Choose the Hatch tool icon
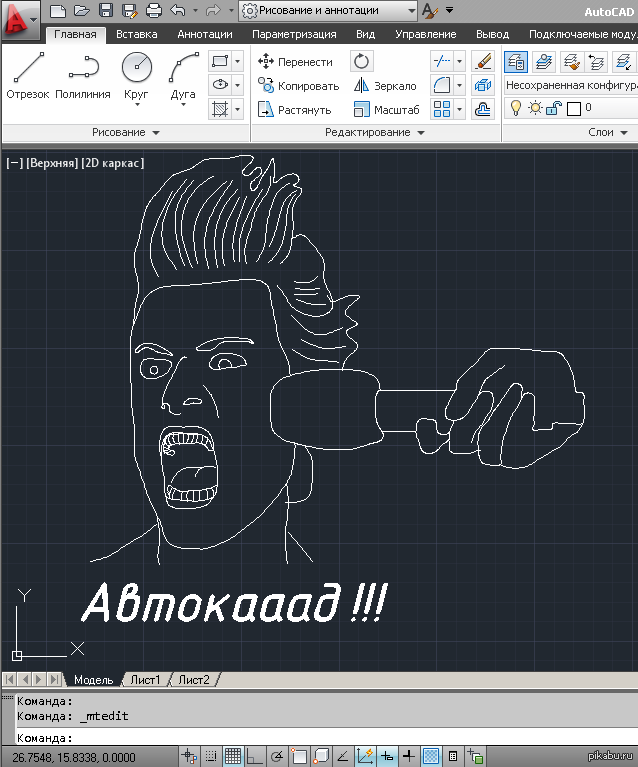 220,109
